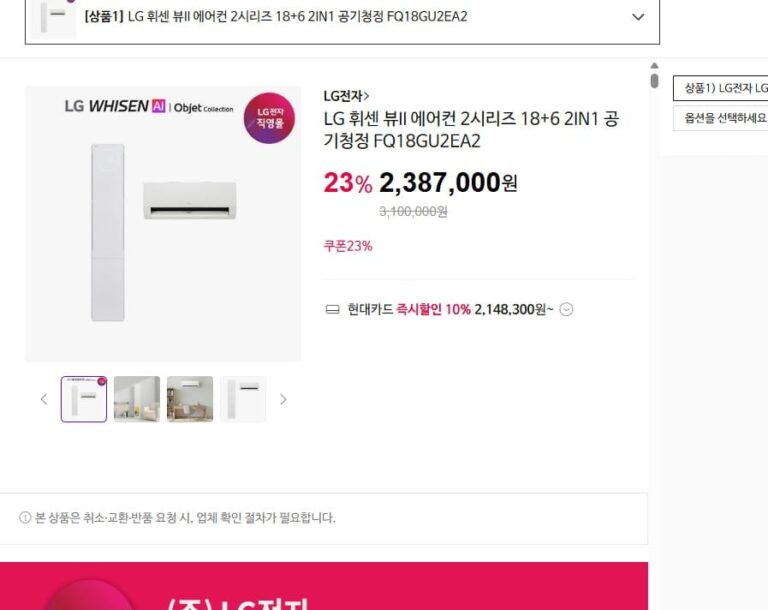
Task: Expand the 현대카드 즉시할인 details circle arrow
Action: [566, 310]
